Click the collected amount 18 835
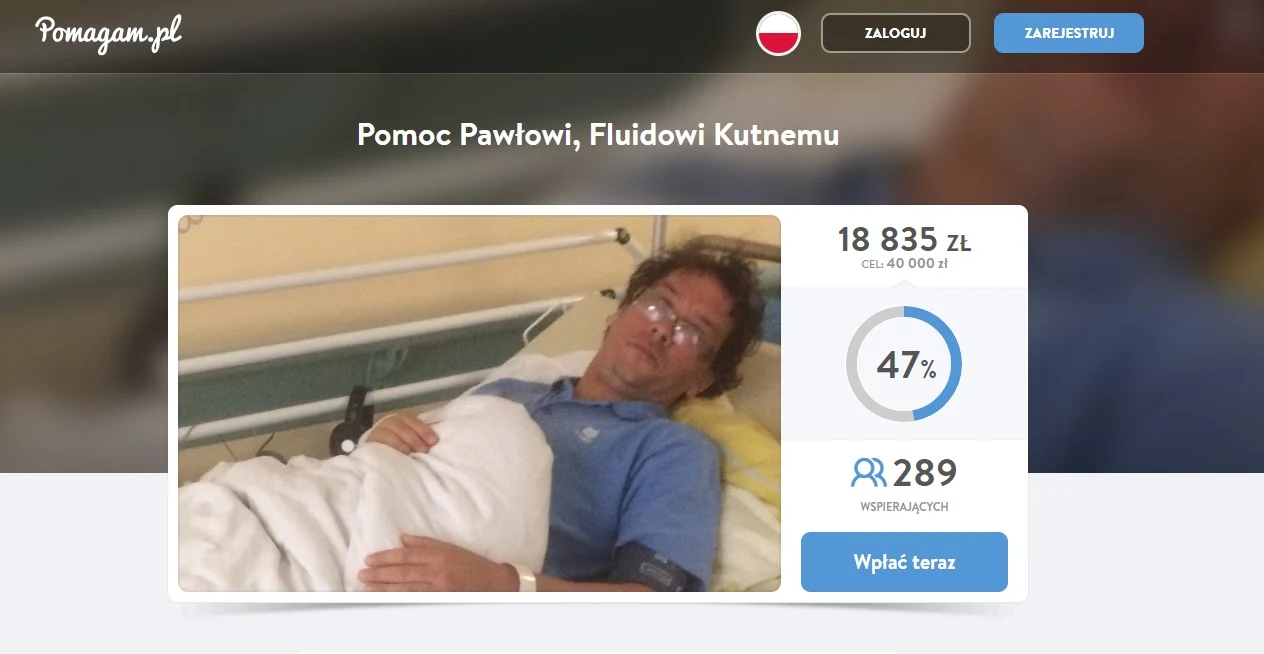Screen dimensions: 1264x654 click(x=887, y=240)
